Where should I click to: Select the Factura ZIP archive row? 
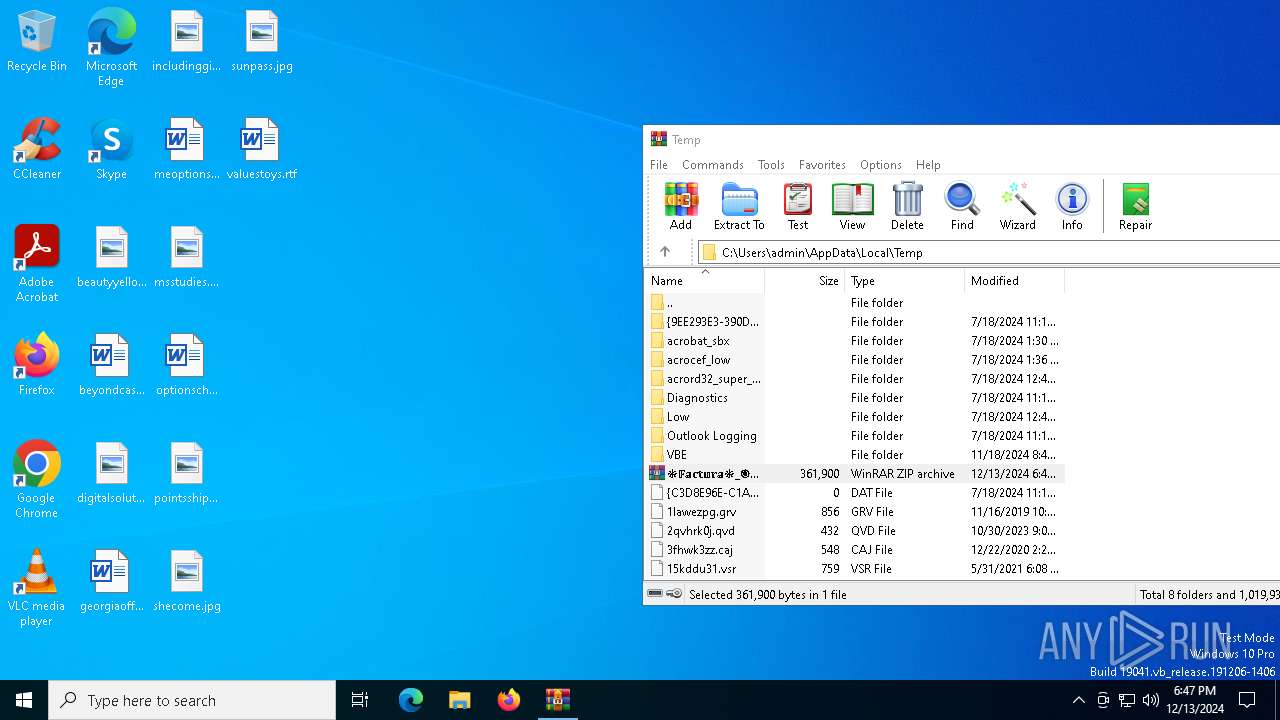coord(855,473)
